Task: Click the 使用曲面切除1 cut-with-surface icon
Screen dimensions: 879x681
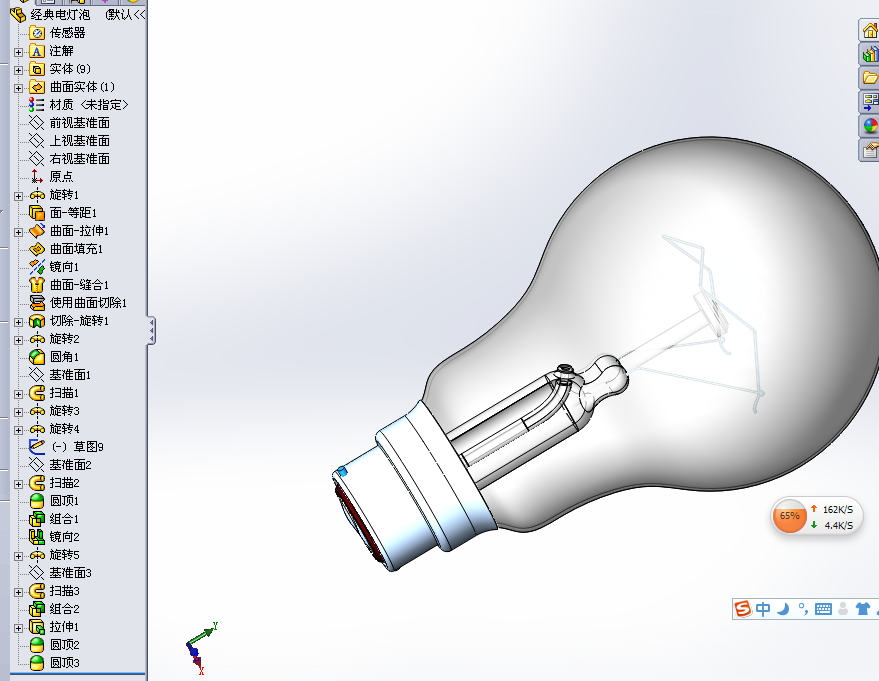Action: coord(37,303)
